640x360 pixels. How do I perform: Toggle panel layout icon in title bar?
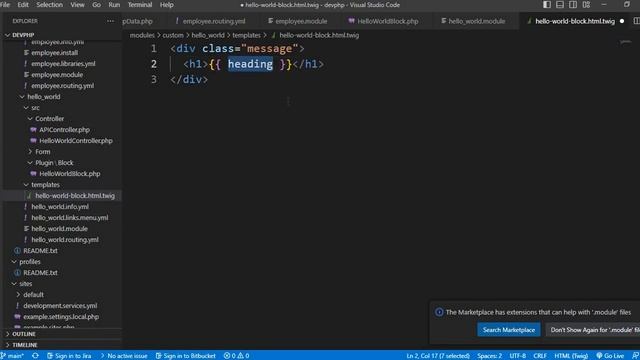(560, 4)
